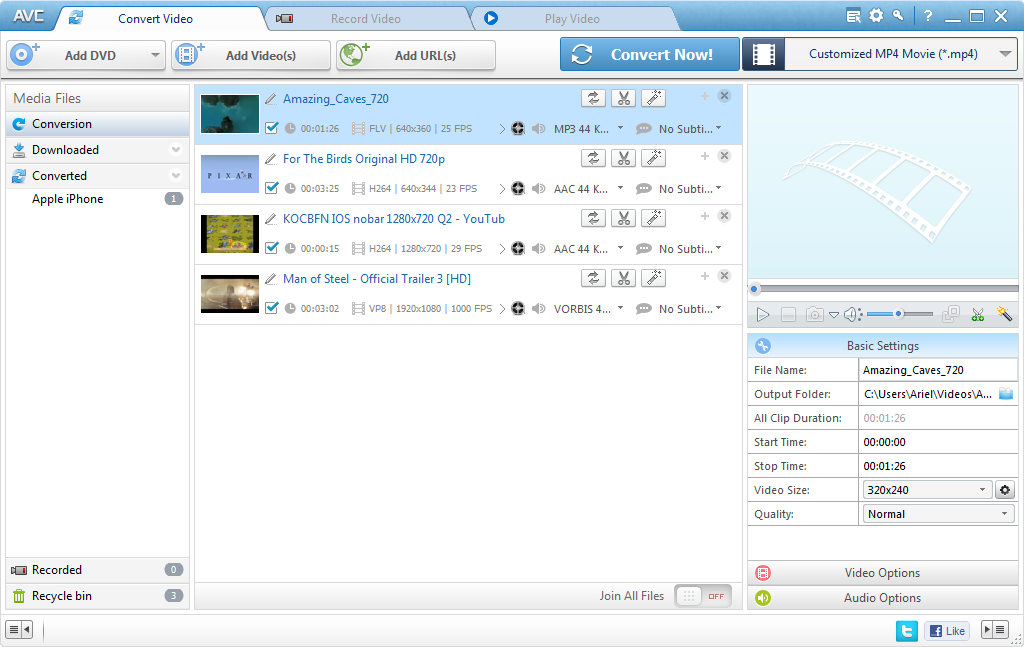Expand the Downloaded section chevron
Image resolution: width=1024 pixels, height=647 pixels.
(x=176, y=150)
